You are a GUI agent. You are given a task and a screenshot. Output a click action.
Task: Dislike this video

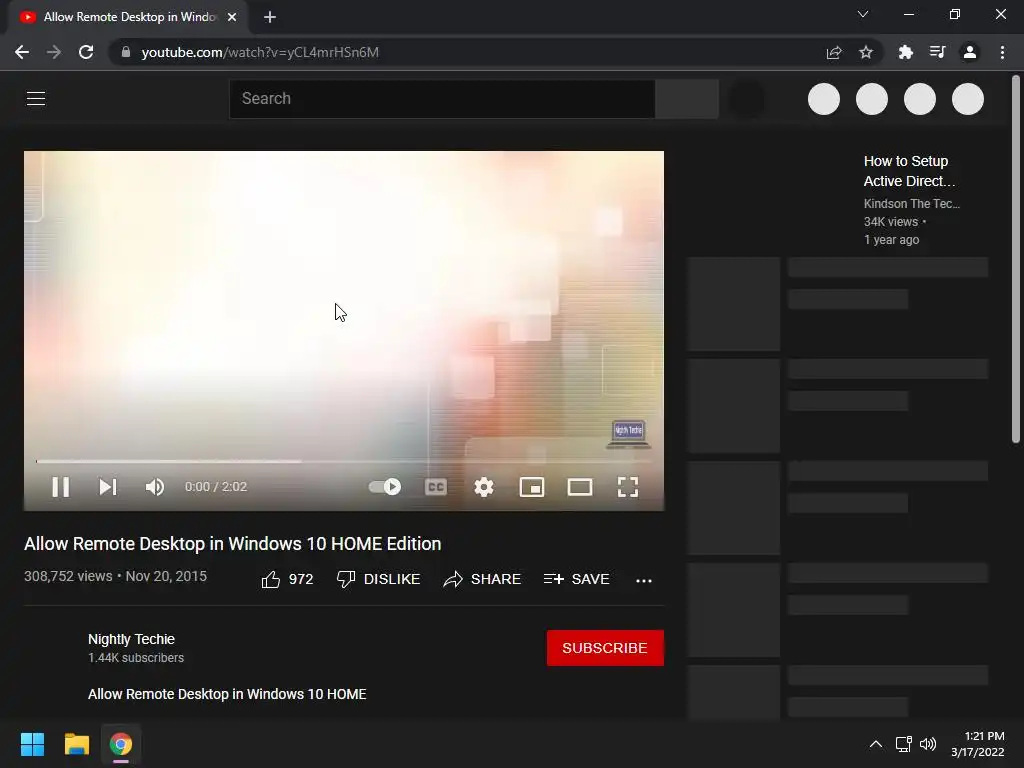tap(378, 579)
